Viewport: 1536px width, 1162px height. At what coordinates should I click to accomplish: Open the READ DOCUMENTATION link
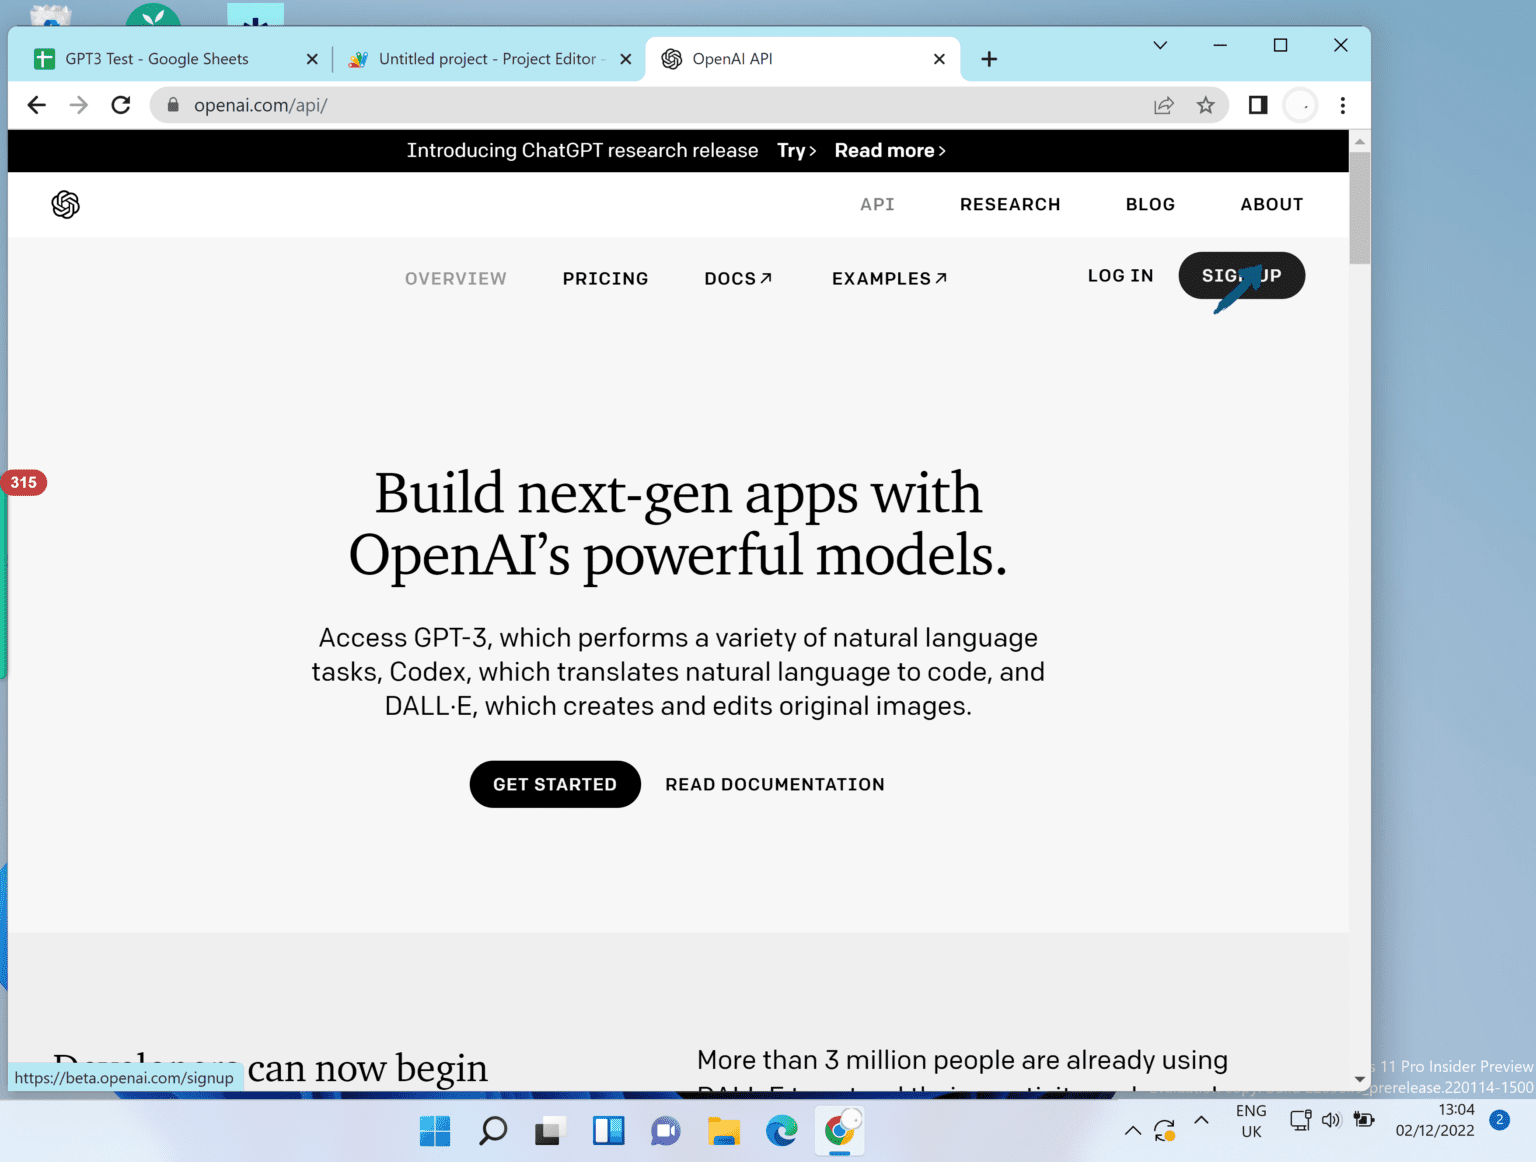tap(774, 784)
